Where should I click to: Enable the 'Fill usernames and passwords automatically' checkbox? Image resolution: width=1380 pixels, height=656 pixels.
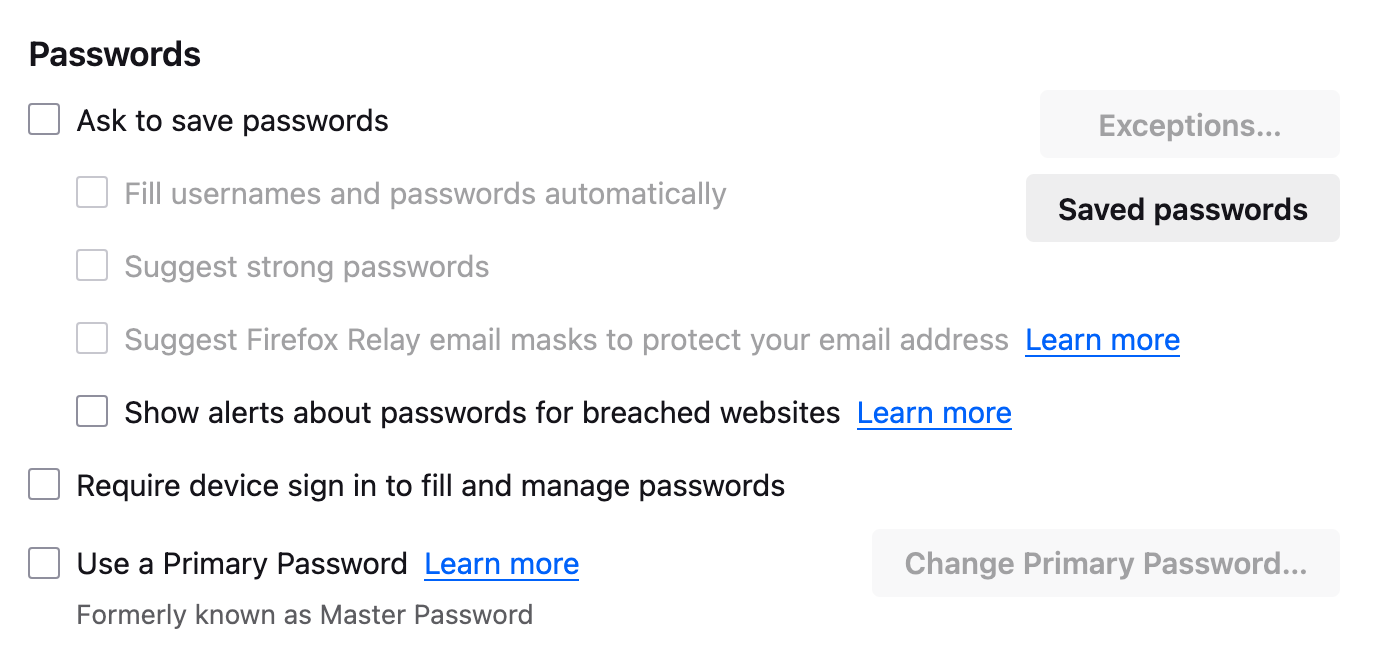pyautogui.click(x=92, y=193)
